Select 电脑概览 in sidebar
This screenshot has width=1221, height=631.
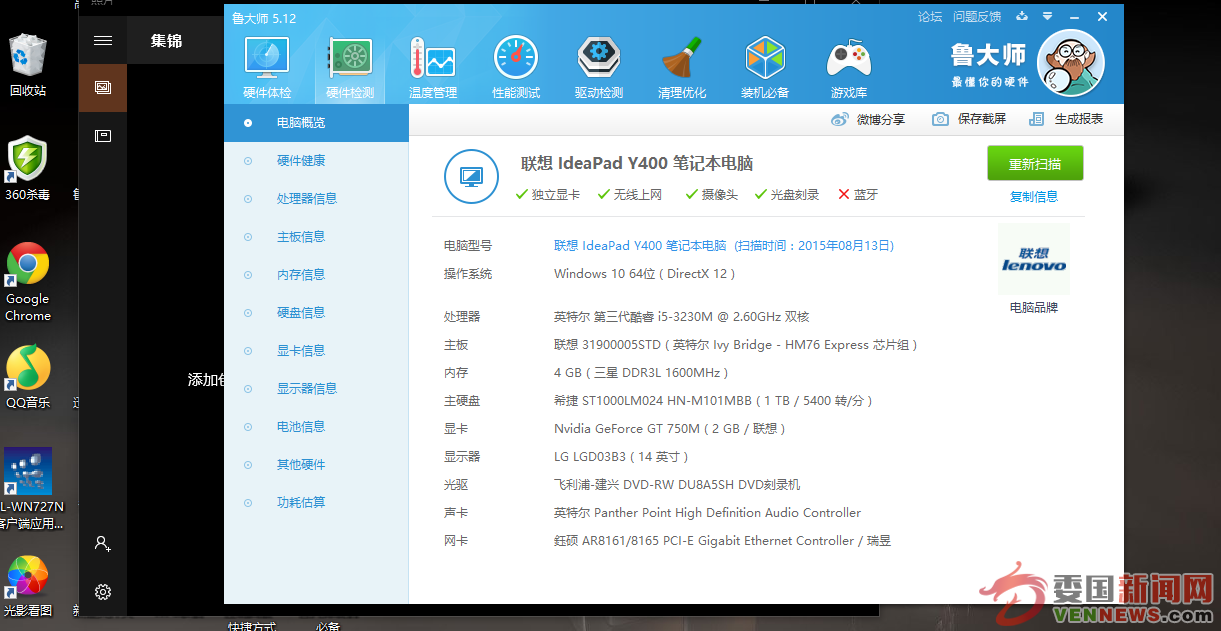point(316,123)
